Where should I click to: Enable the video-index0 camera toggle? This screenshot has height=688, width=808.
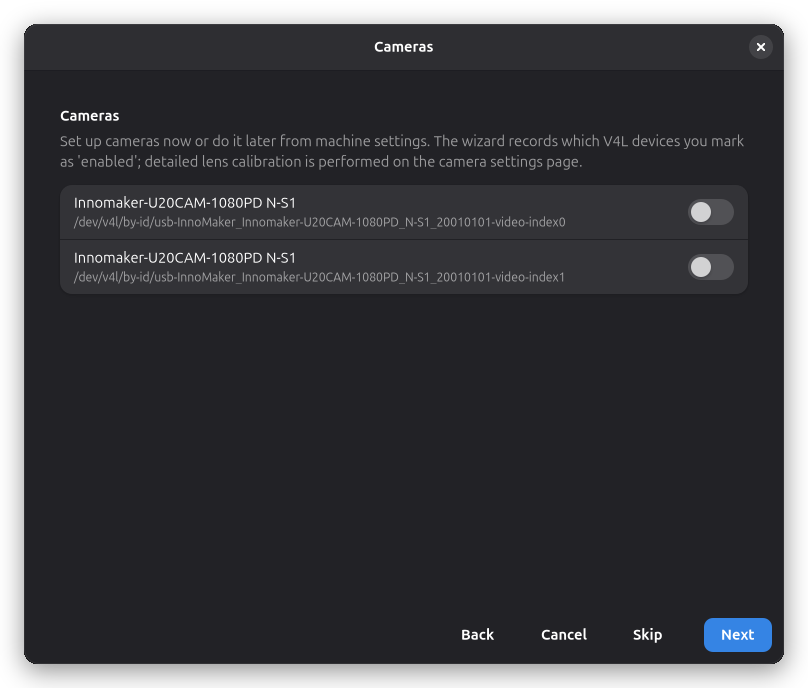711,212
